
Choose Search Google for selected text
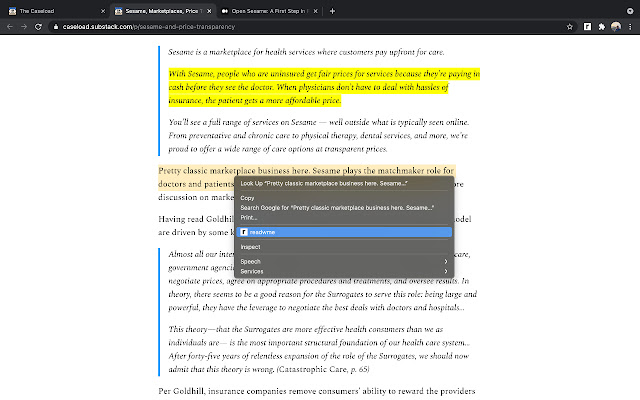pos(344,208)
